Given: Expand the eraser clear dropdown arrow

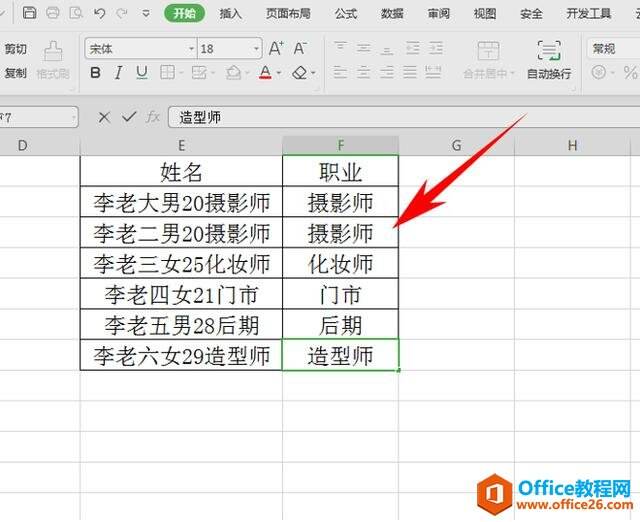Looking at the screenshot, I should 313,73.
